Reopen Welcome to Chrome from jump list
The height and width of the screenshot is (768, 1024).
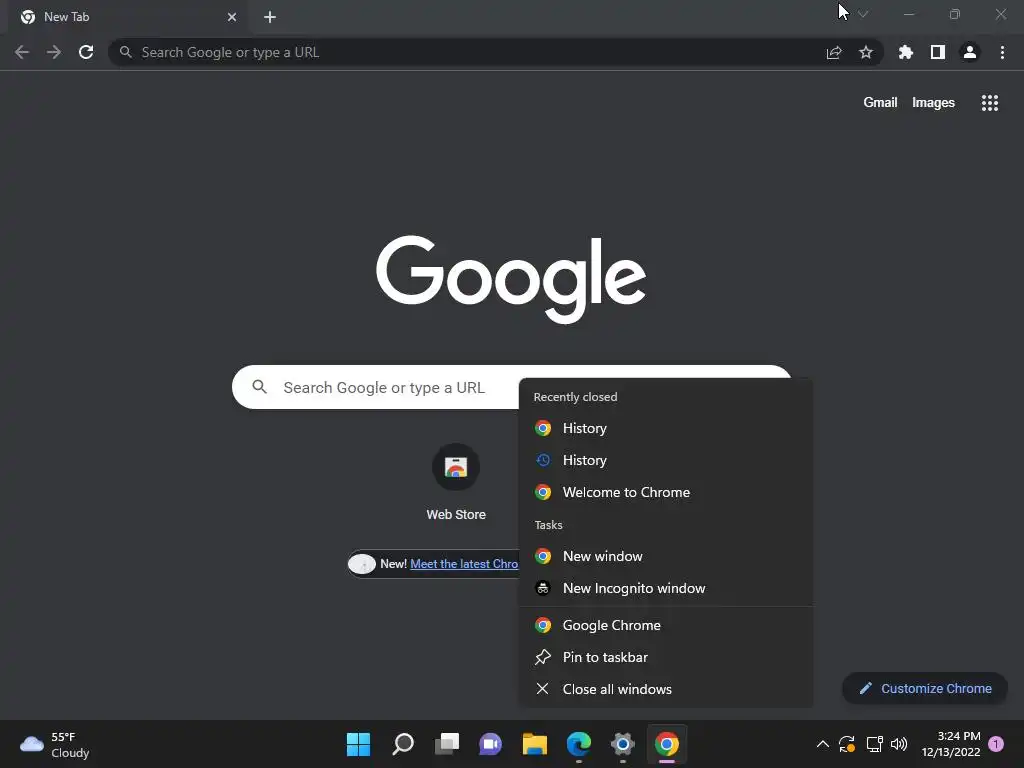tap(666, 492)
